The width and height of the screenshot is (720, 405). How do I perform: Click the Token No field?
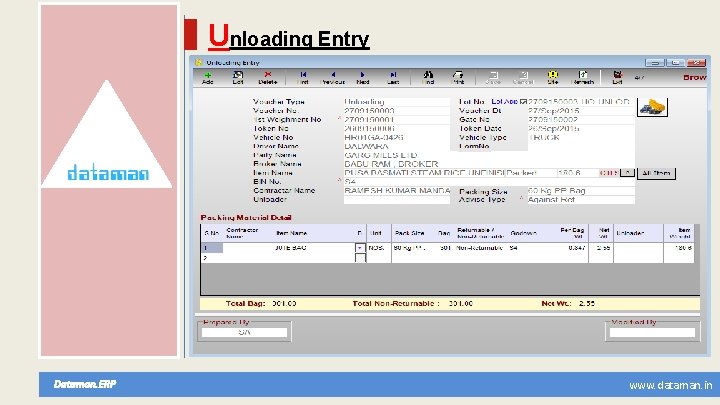click(397, 129)
